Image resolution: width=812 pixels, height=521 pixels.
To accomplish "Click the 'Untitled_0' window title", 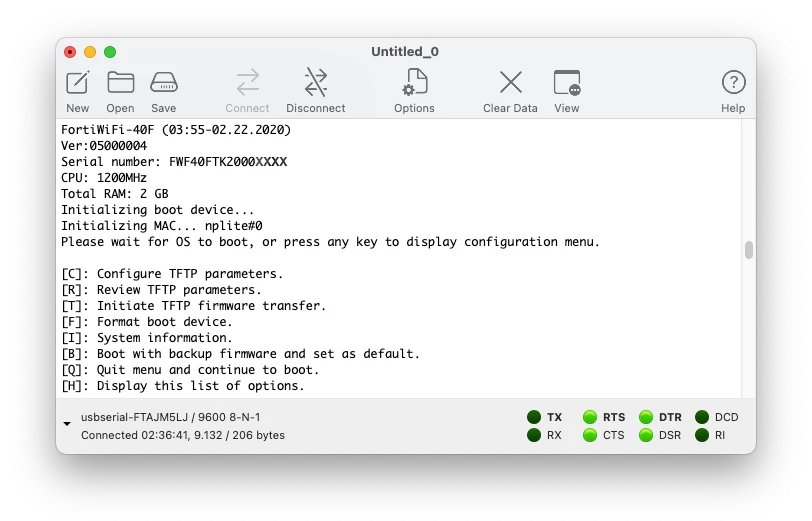I will tap(405, 52).
